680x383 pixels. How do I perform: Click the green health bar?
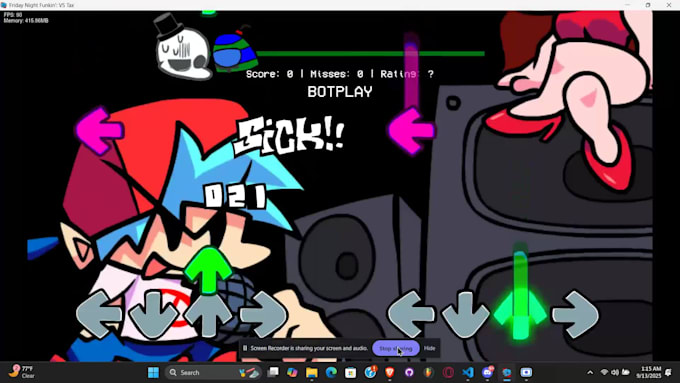click(371, 54)
